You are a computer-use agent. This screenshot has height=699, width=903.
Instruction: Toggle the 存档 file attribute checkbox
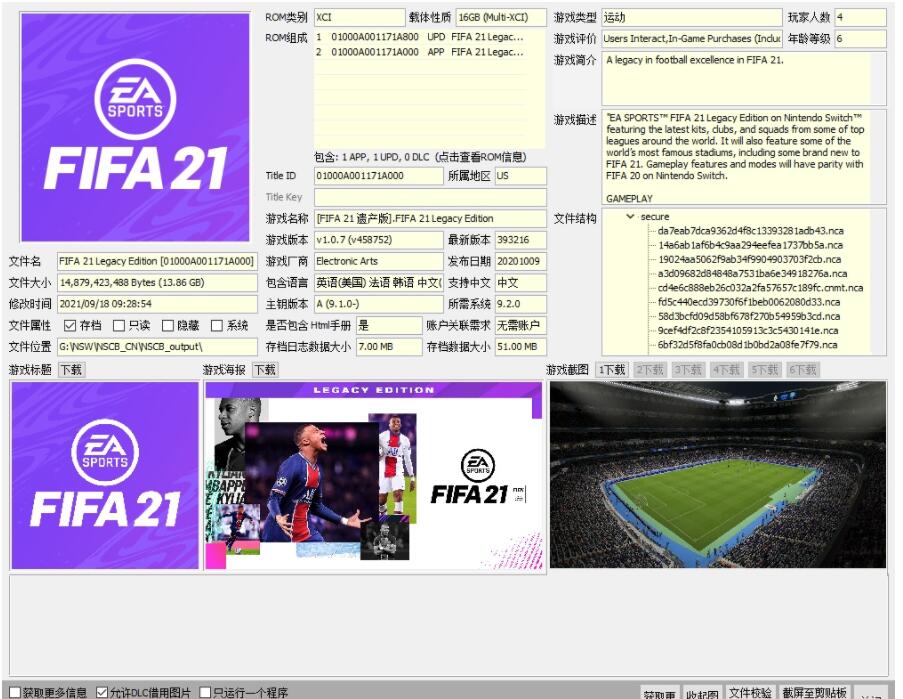point(70,326)
